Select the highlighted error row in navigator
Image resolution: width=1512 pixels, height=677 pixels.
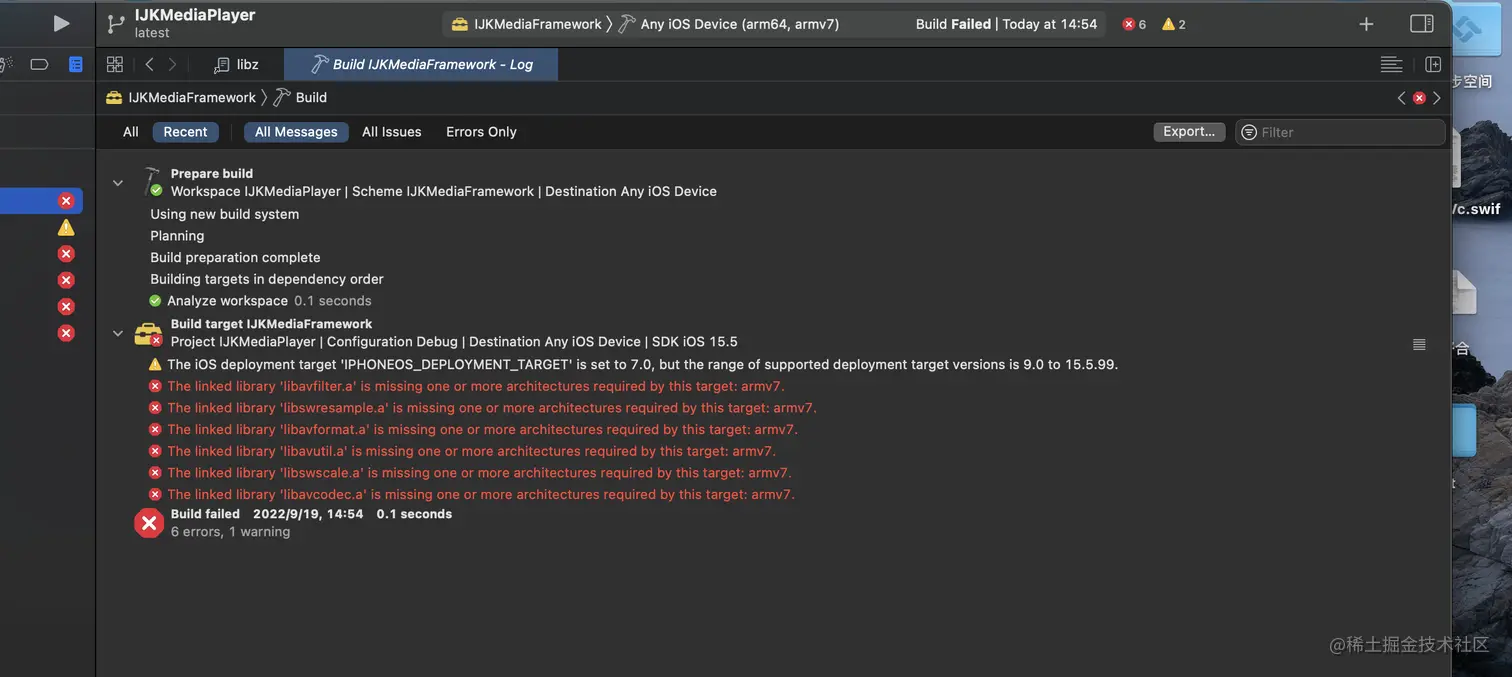(41, 201)
